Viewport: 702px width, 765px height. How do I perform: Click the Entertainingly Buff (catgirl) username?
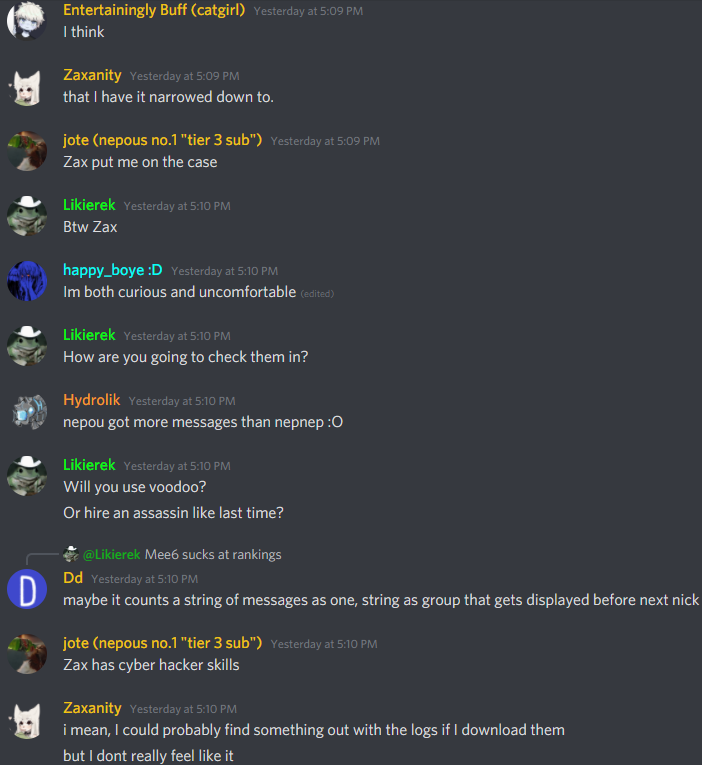tap(154, 10)
